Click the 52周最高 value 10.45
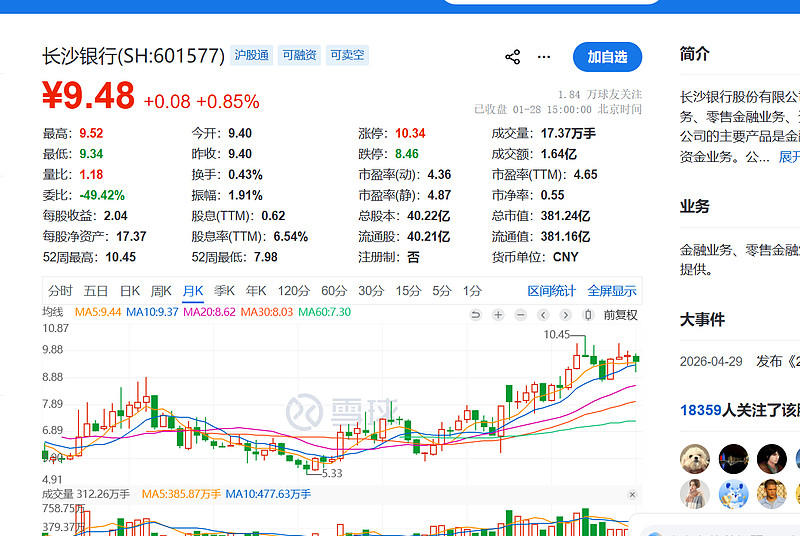The height and width of the screenshot is (536, 800). pos(120,257)
